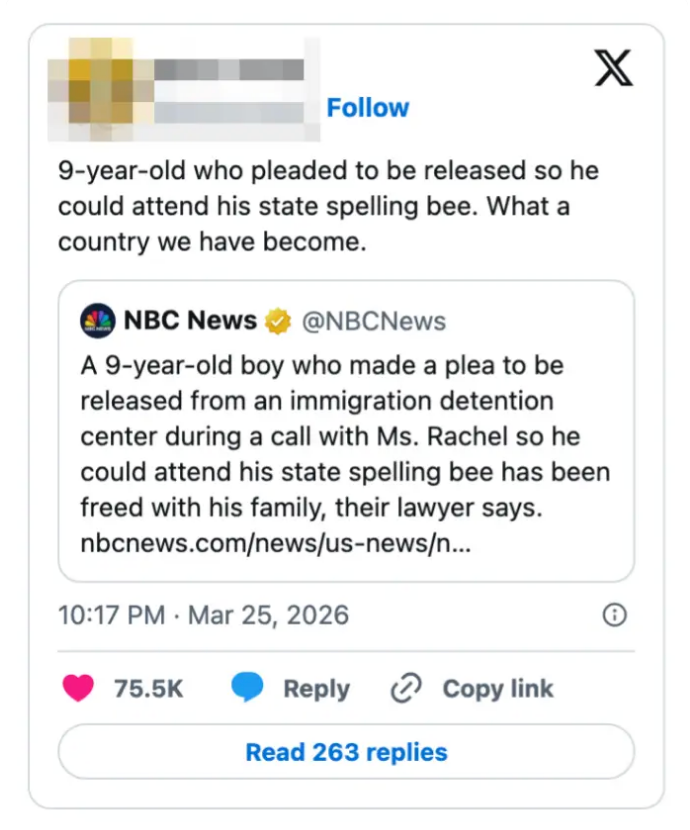Click the 75.5K likes count
The width and height of the screenshot is (690, 830).
148,689
